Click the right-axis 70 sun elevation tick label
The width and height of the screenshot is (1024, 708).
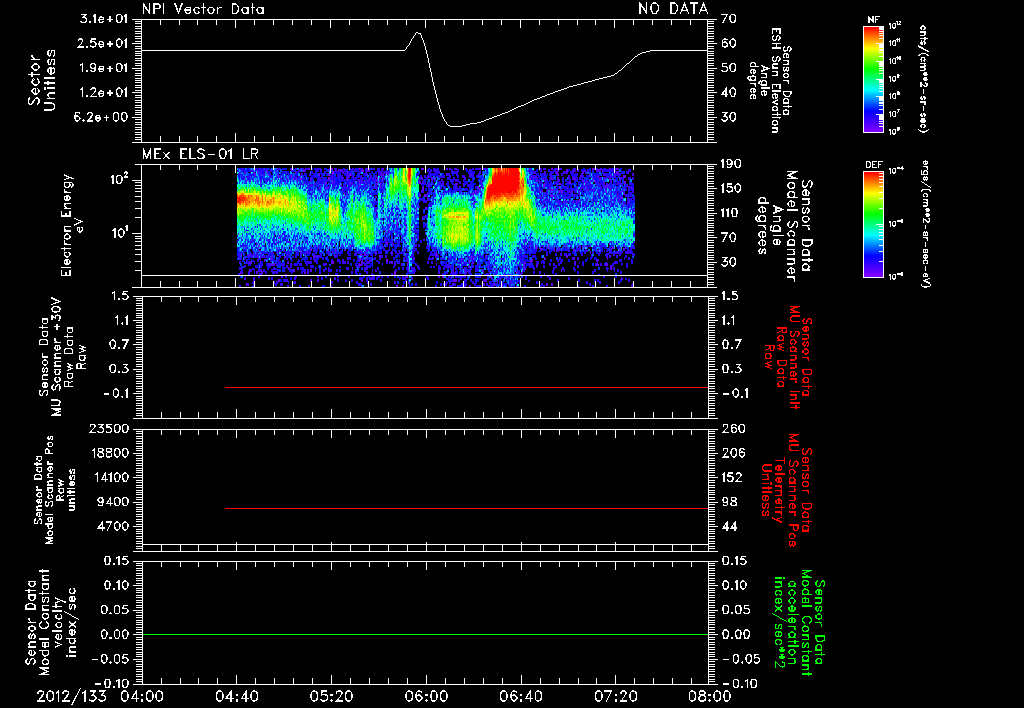pos(729,19)
